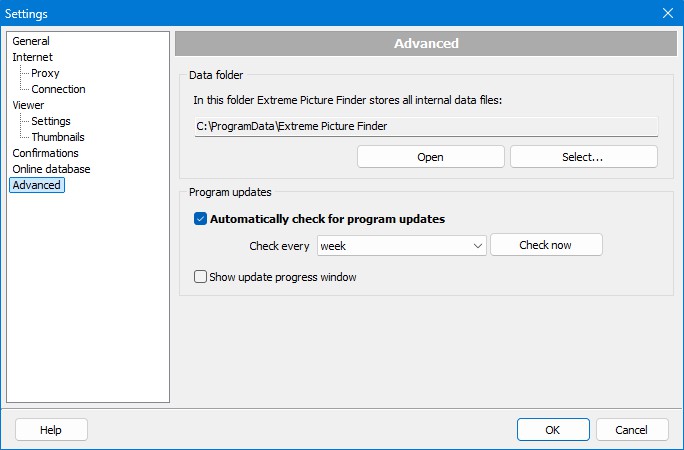Image resolution: width=684 pixels, height=450 pixels.
Task: Select Online database settings
Action: click(x=51, y=169)
